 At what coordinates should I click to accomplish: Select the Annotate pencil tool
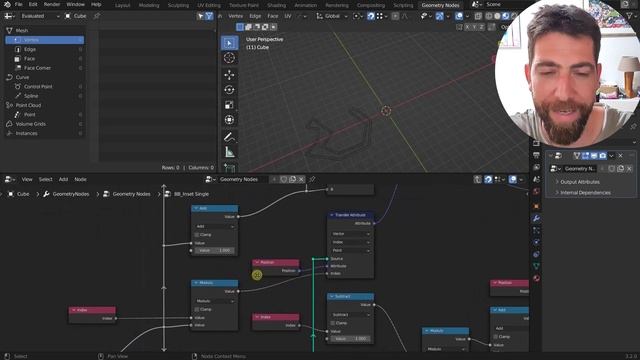229,137
